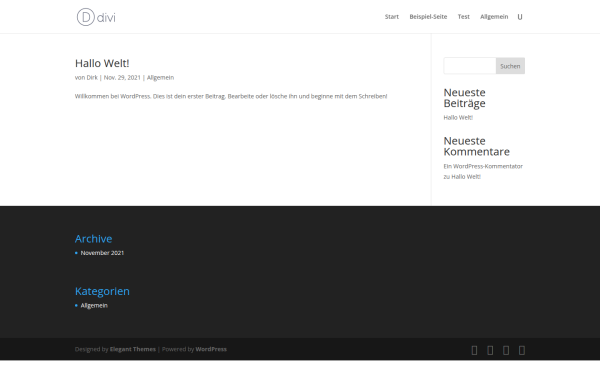Open Hallo Welt! under Neueste Beiträge
This screenshot has height=375, width=600.
coord(458,117)
